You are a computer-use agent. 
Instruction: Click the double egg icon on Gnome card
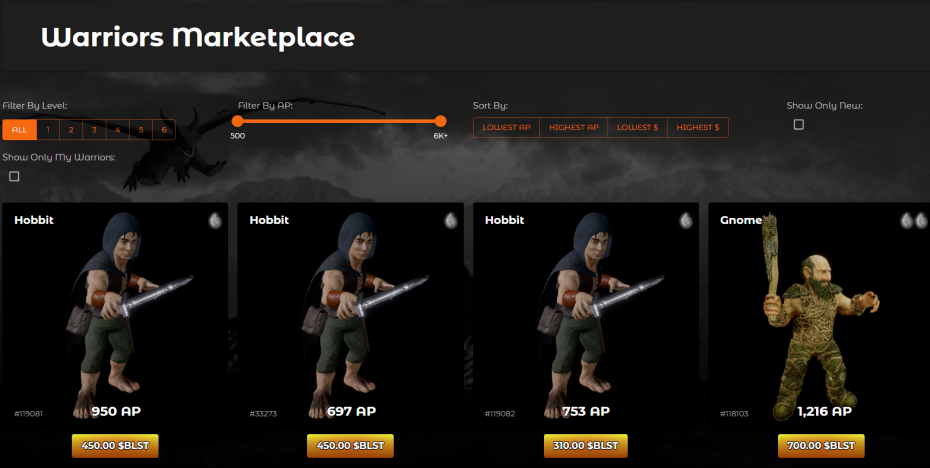point(913,221)
